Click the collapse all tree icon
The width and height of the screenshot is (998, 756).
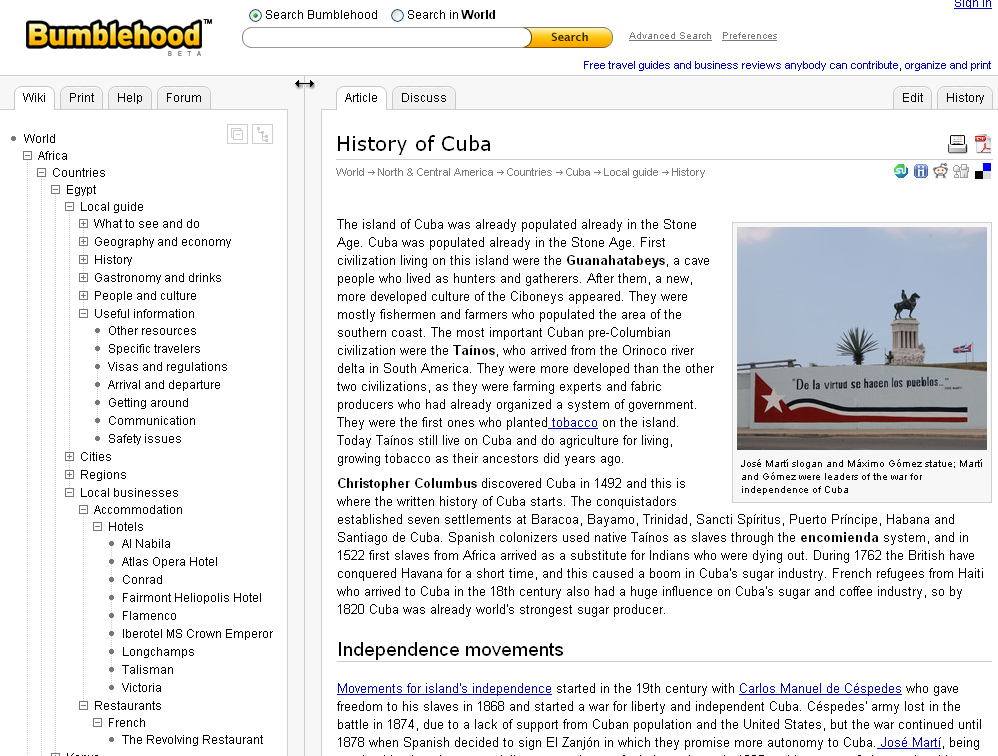point(237,134)
